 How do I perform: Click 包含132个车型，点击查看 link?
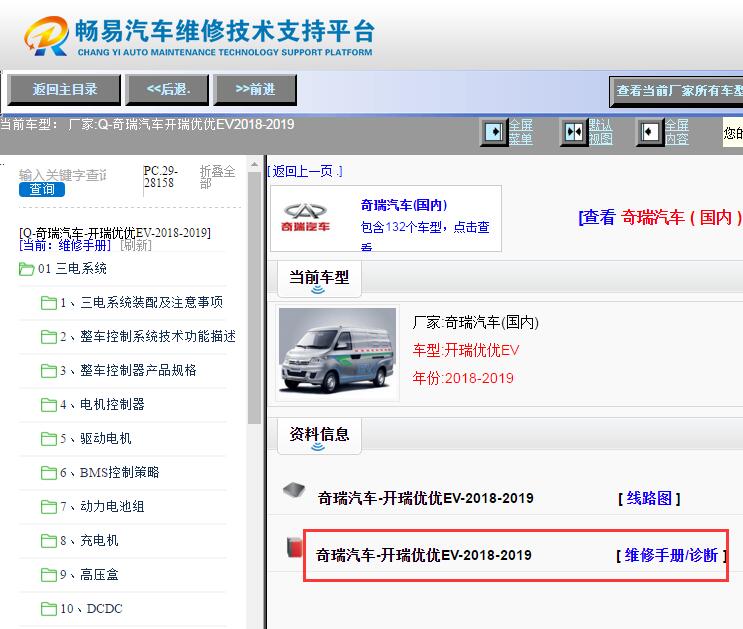click(x=425, y=235)
